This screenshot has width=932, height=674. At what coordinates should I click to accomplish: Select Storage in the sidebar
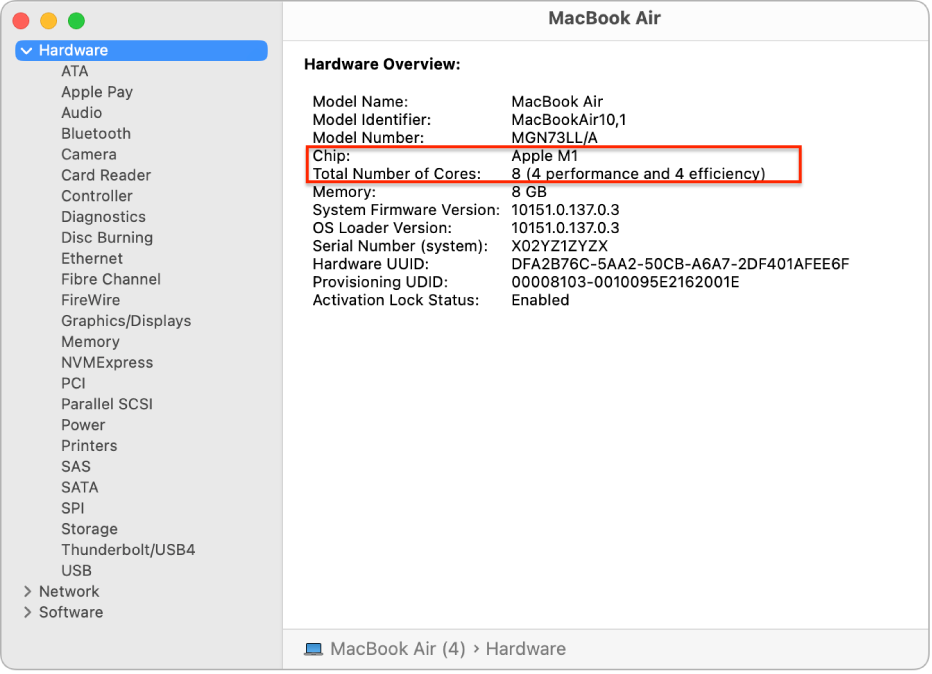click(89, 529)
